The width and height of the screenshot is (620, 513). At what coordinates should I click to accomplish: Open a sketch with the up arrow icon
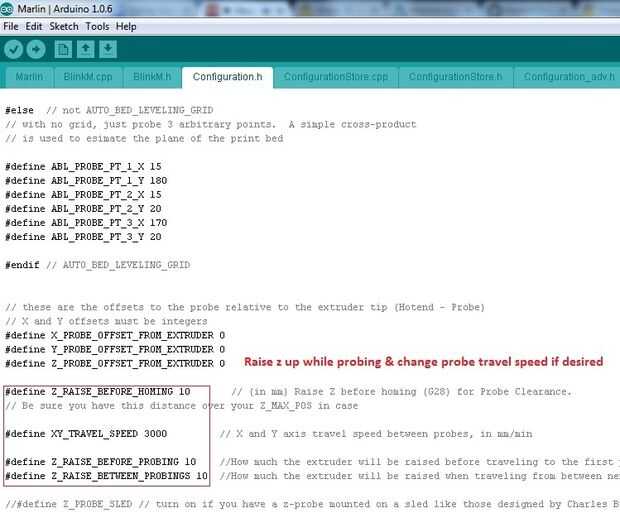click(85, 49)
